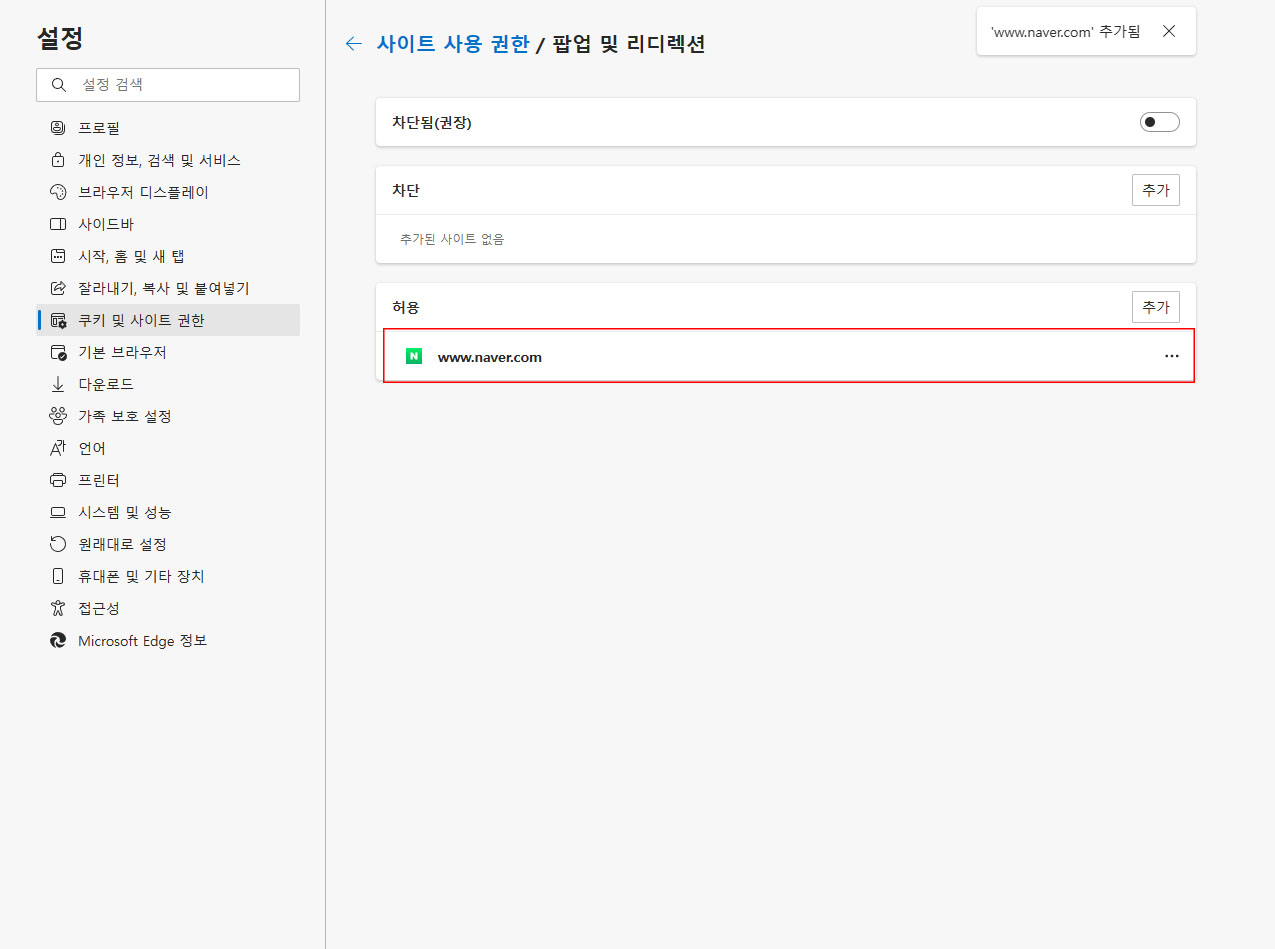Image resolution: width=1275 pixels, height=949 pixels.
Task: Click the 쿠키 및 사이트 권한 icon
Action: pyautogui.click(x=58, y=320)
